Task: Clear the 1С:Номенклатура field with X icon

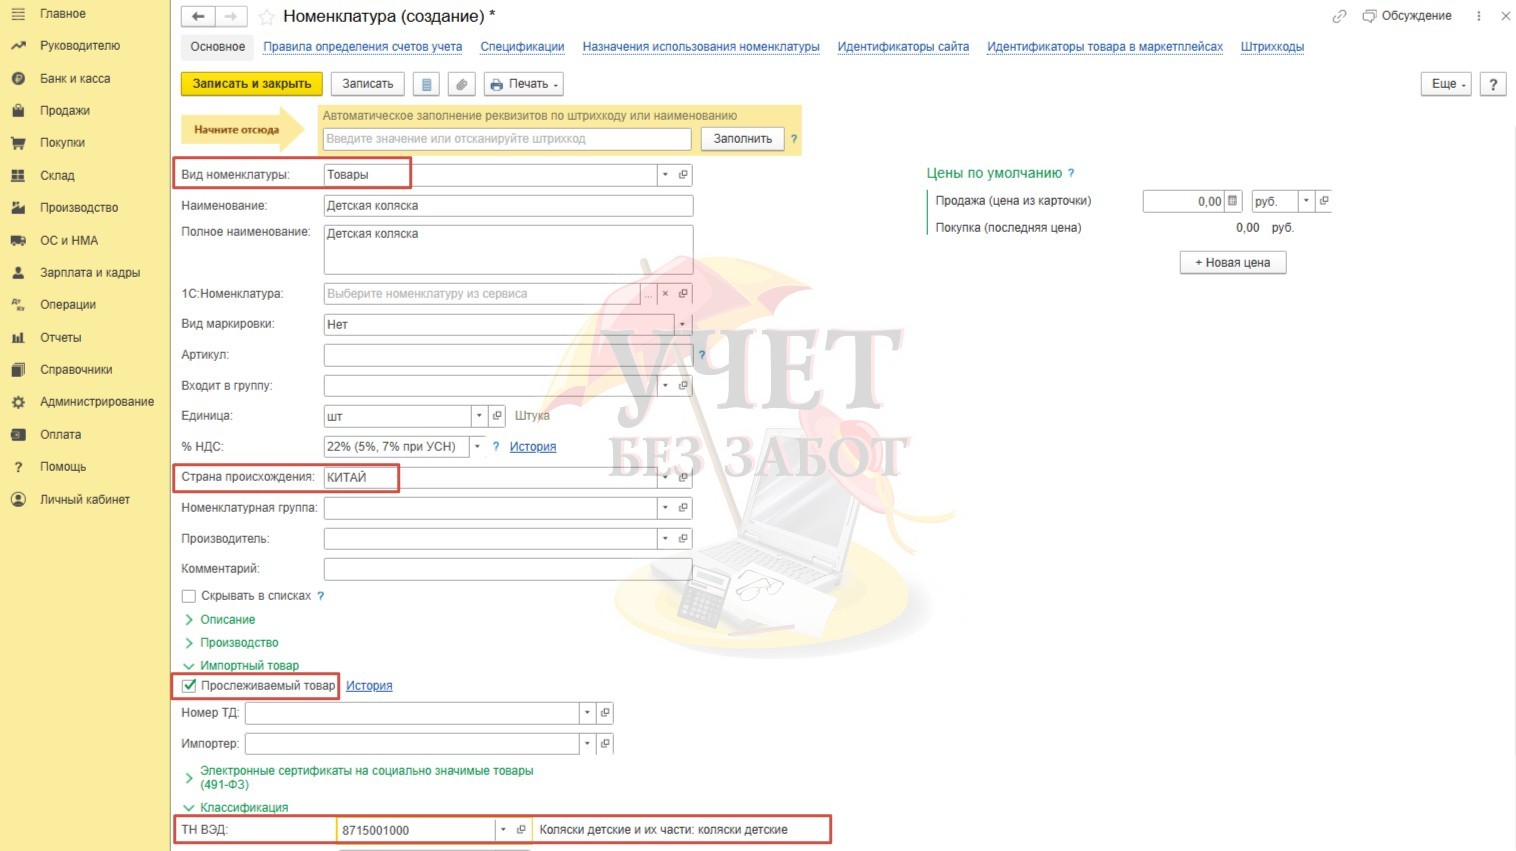Action: pos(665,294)
